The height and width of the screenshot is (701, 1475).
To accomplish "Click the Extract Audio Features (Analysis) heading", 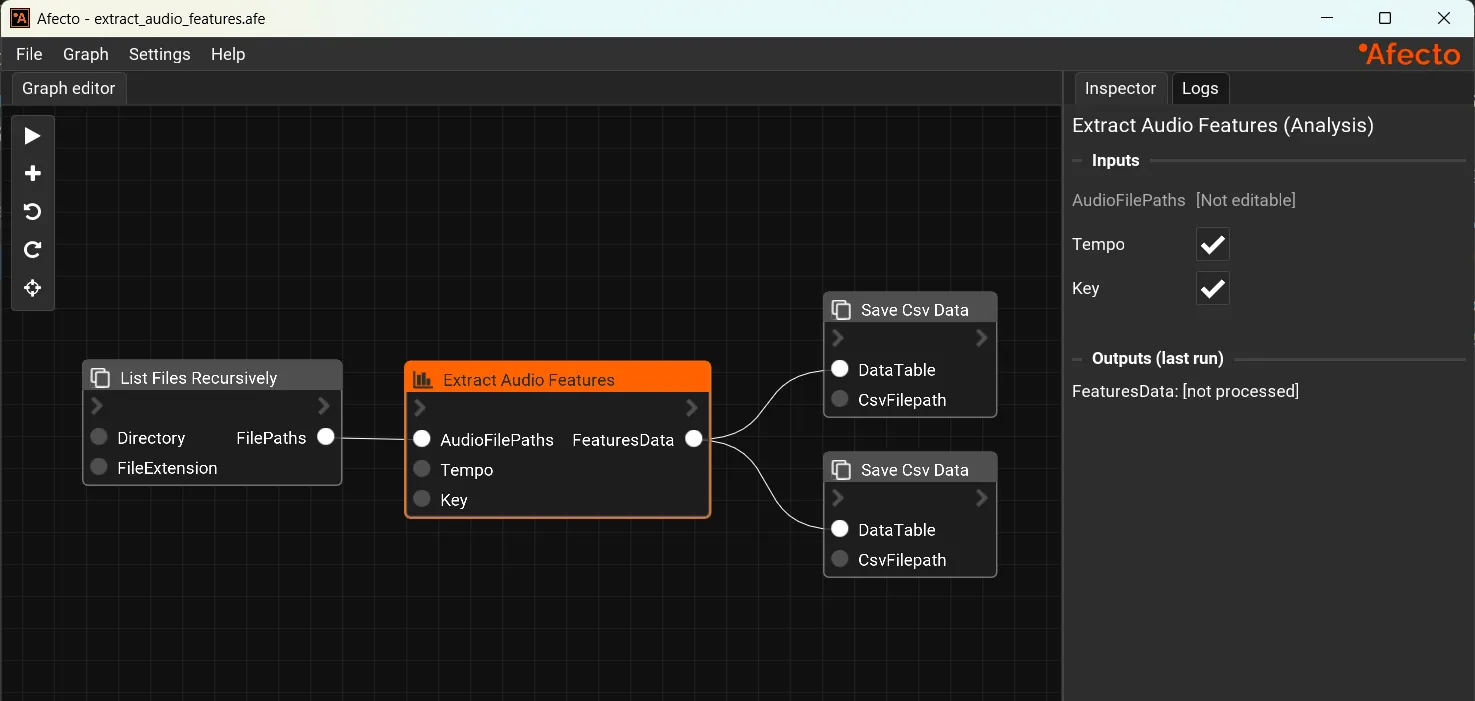I will pyautogui.click(x=1223, y=125).
